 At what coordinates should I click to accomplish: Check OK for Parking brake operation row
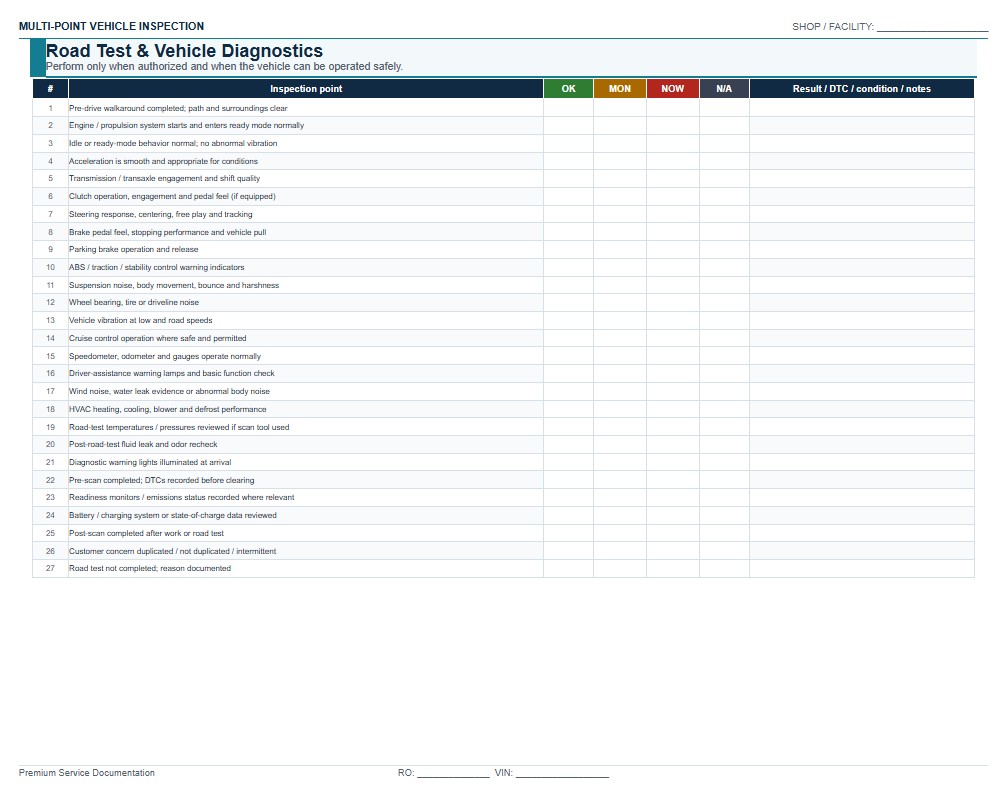568,250
